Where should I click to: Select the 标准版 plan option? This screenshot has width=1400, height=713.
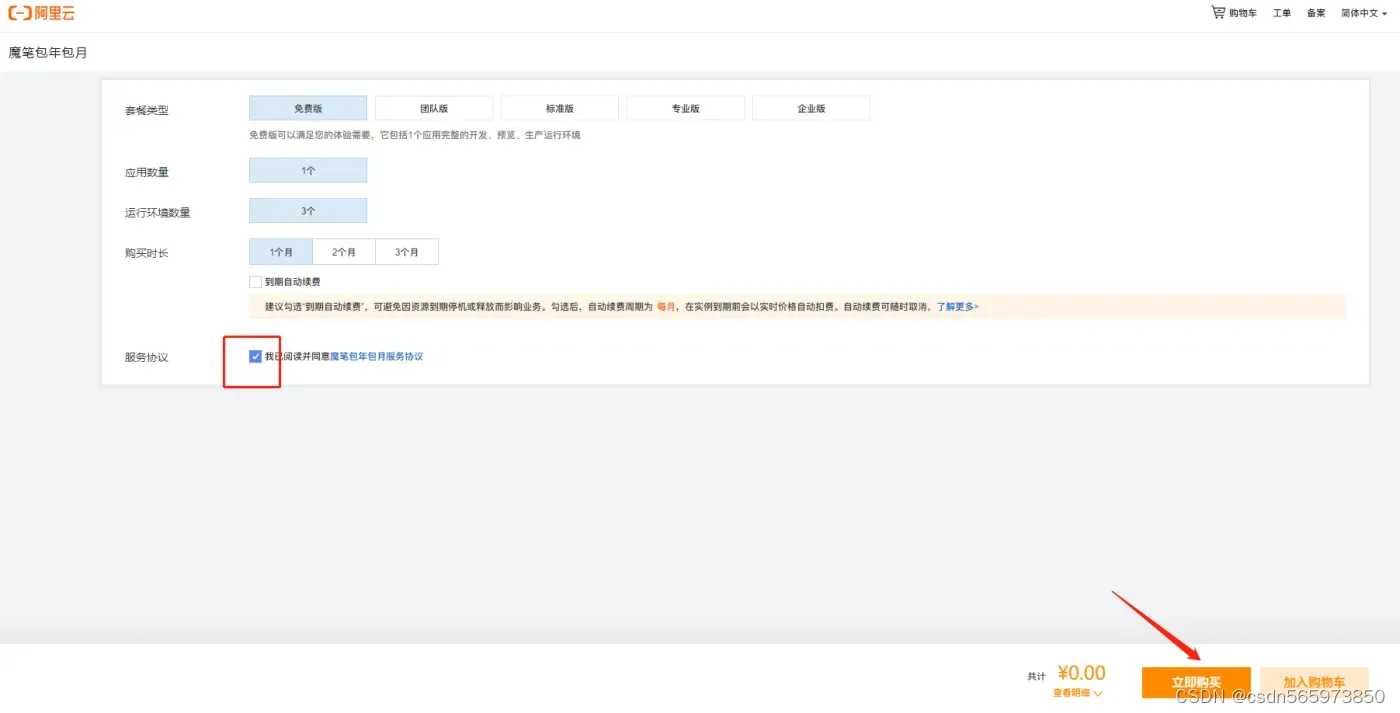pyautogui.click(x=559, y=108)
